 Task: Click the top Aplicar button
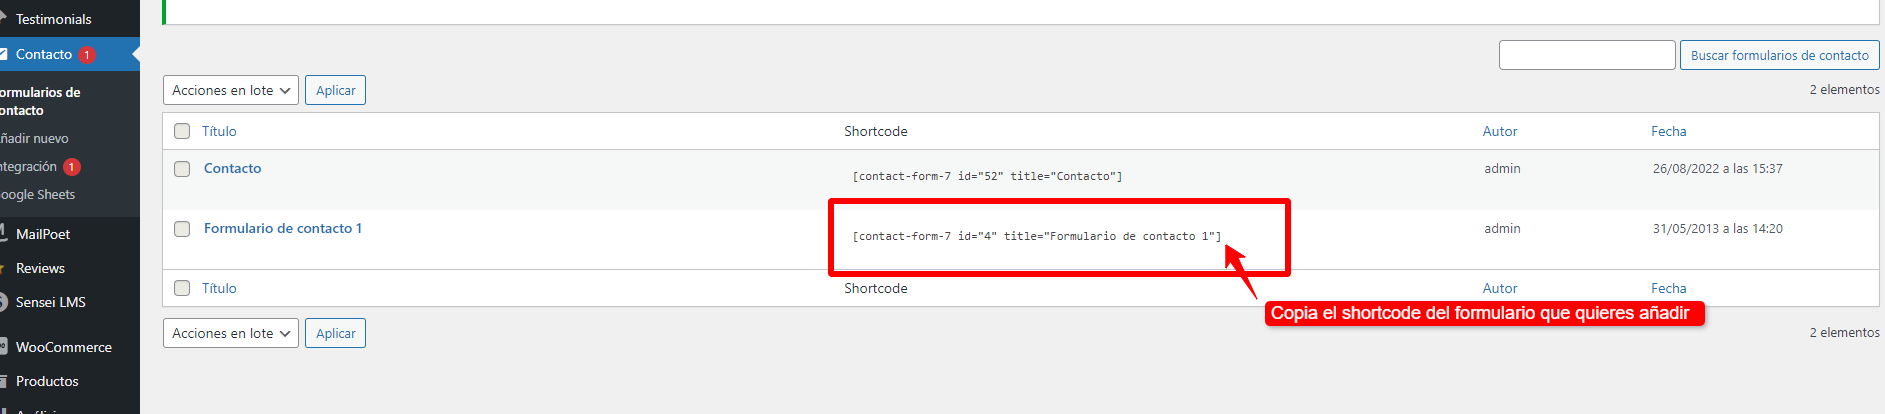[x=335, y=90]
